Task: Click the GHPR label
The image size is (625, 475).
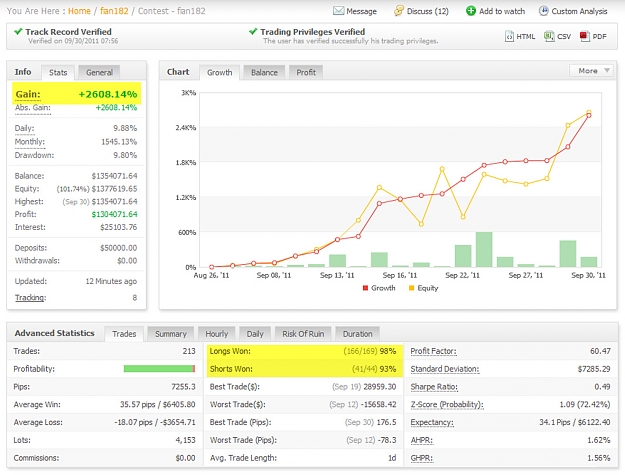Action: [421, 458]
